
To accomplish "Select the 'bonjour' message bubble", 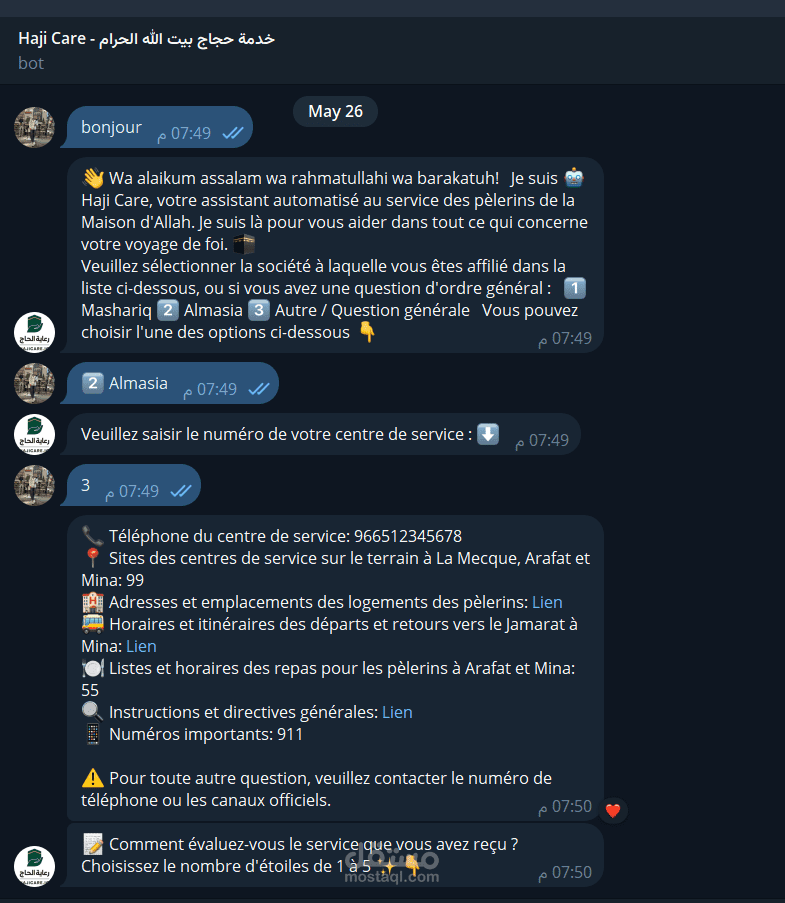I will click(x=158, y=127).
